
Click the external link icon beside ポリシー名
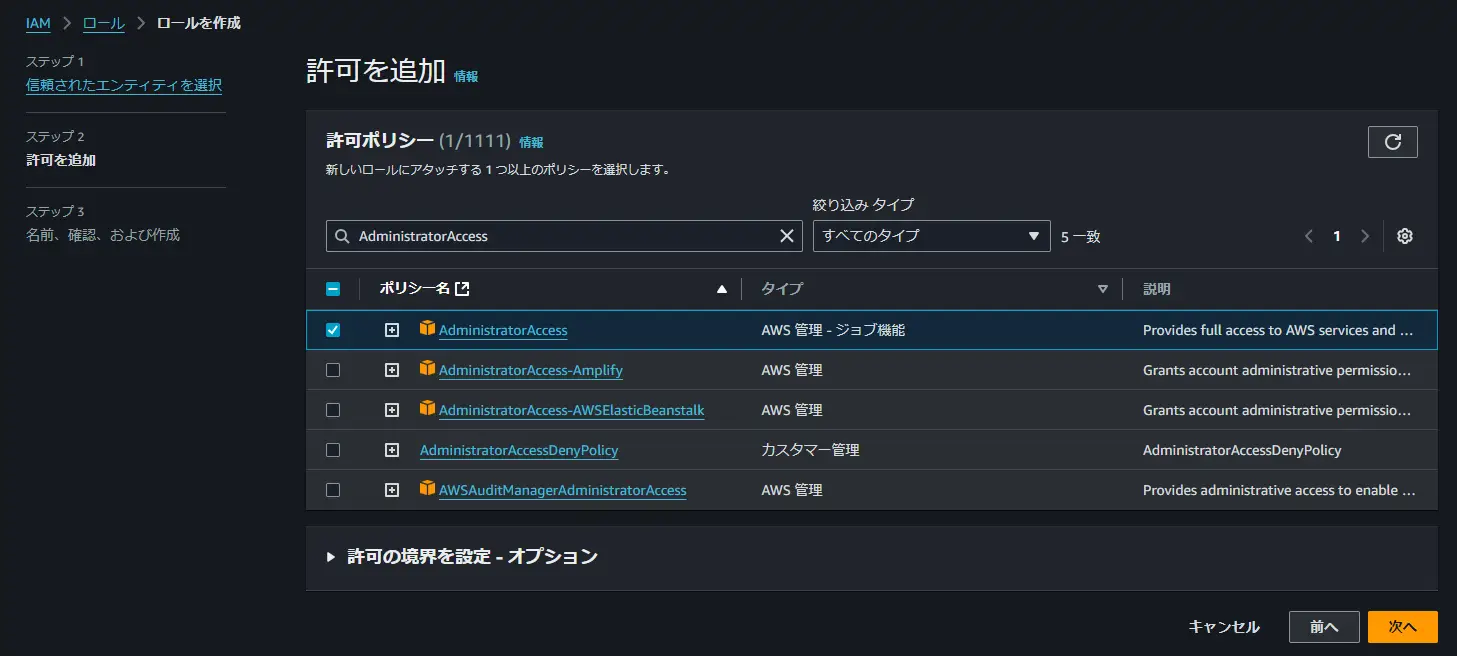click(462, 289)
